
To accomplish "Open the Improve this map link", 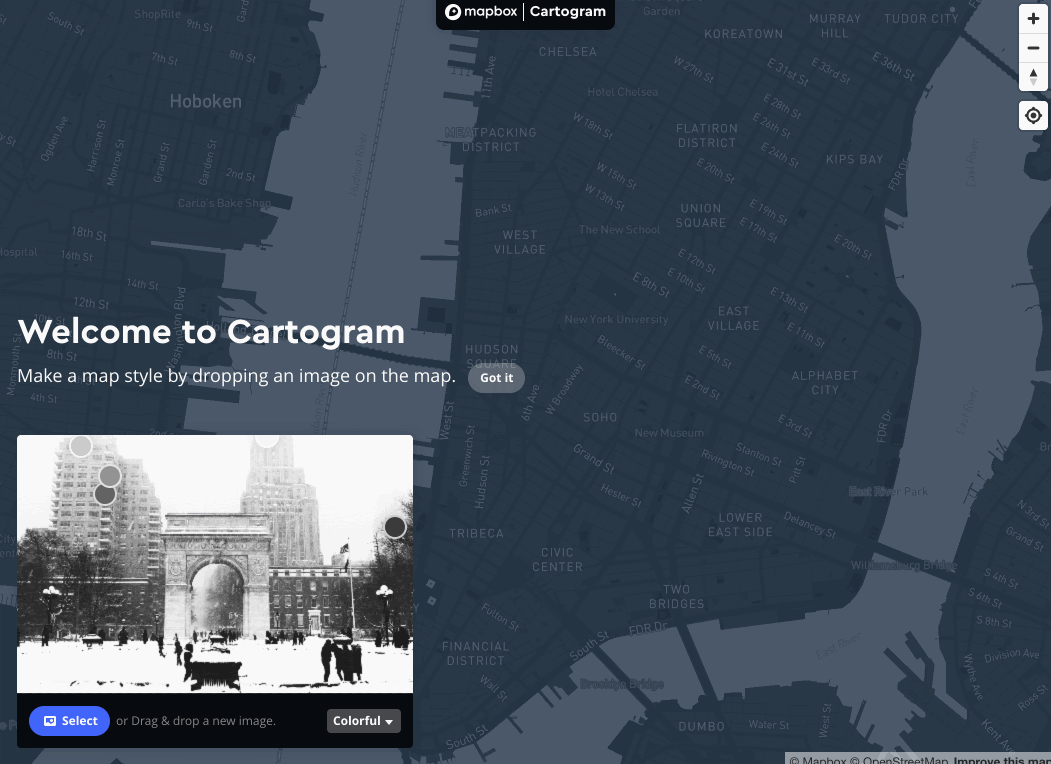I will coord(1005,760).
